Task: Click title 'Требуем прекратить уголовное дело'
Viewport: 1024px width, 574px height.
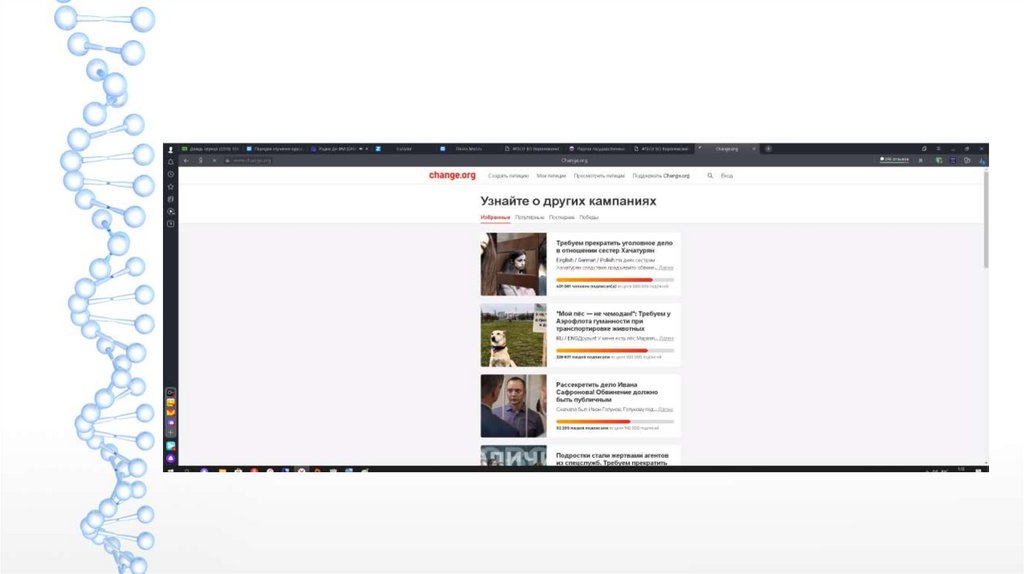Action: pyautogui.click(x=614, y=246)
